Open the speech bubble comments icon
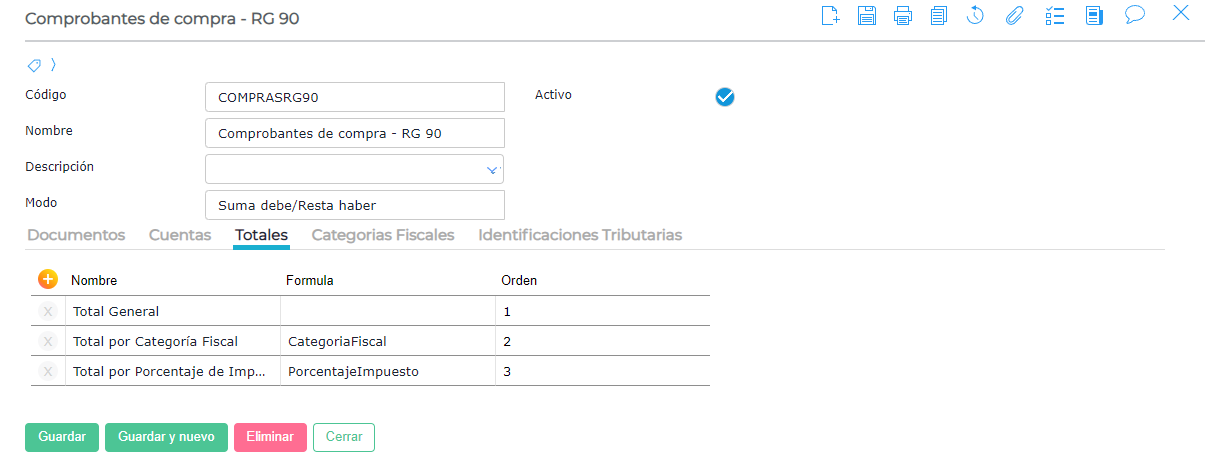The height and width of the screenshot is (457, 1205). [x=1134, y=15]
